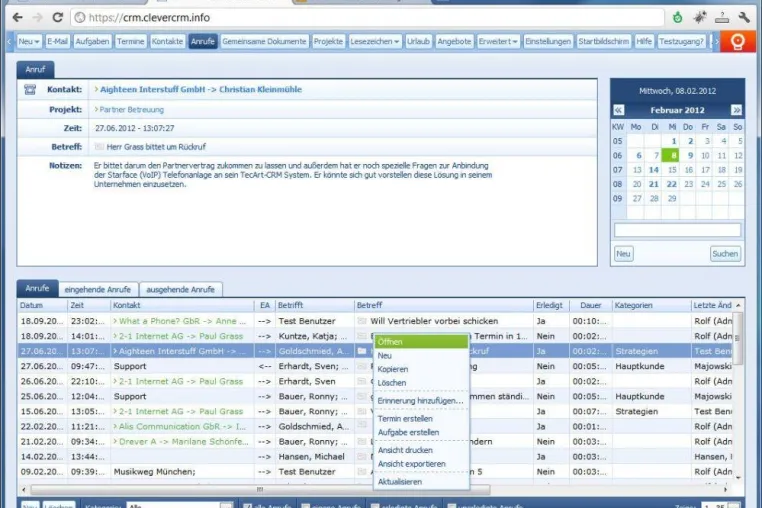762x508 pixels.
Task: Open the 'Partner Betreuung' project link
Action: click(131, 110)
